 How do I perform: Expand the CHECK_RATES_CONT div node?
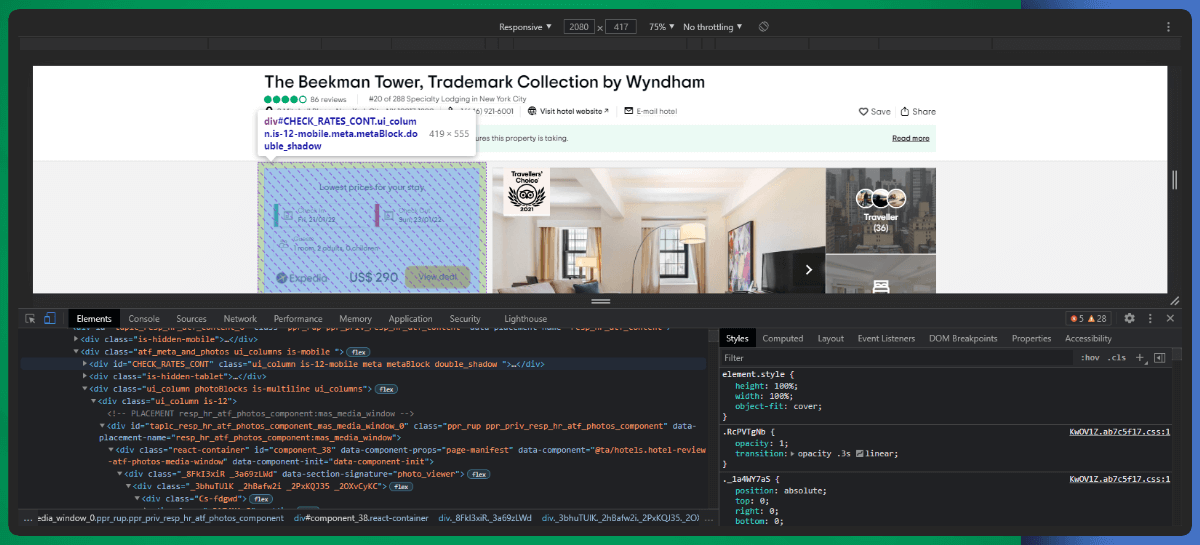pos(84,364)
